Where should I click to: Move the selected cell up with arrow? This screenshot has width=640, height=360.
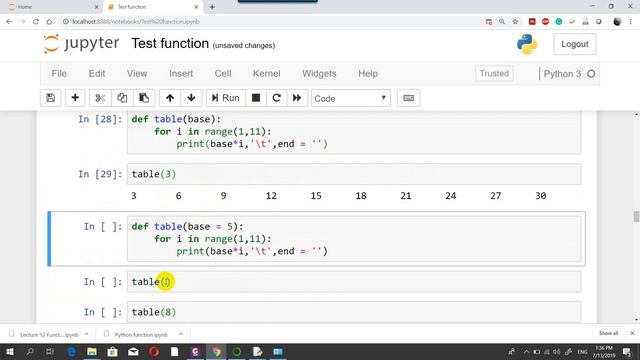pos(170,98)
